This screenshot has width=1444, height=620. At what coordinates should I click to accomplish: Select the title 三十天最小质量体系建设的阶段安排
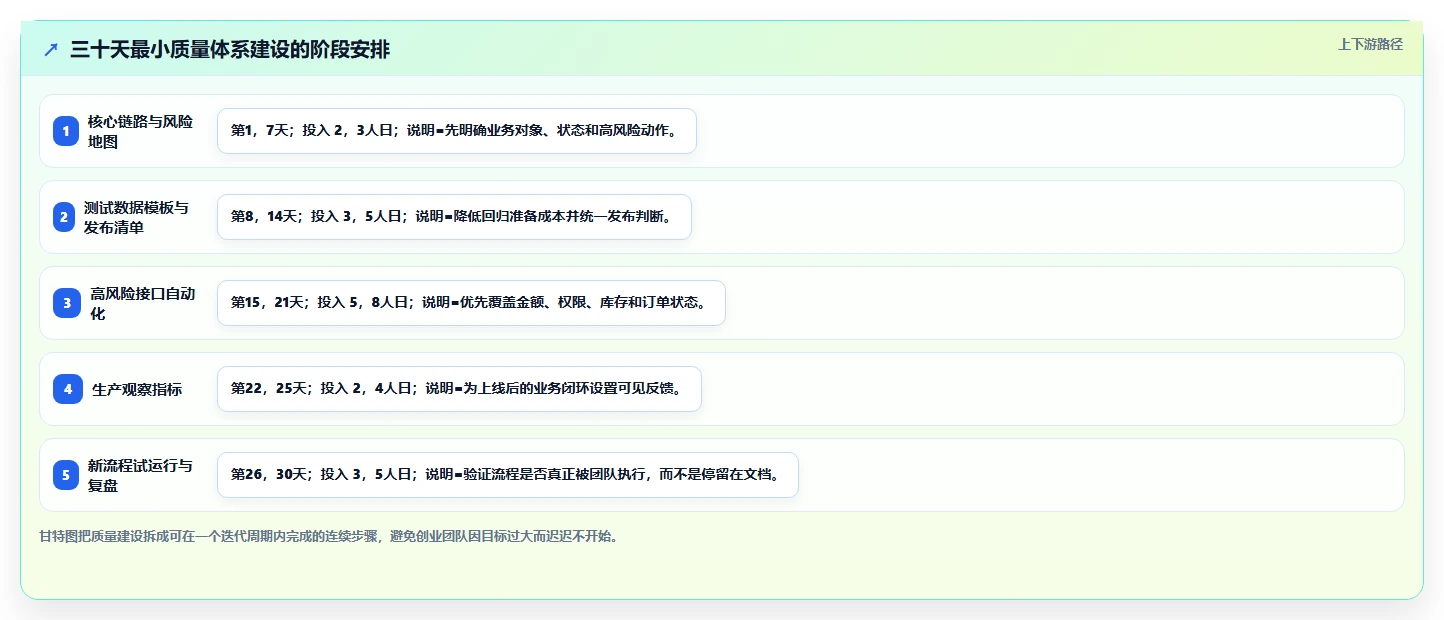(x=230, y=50)
